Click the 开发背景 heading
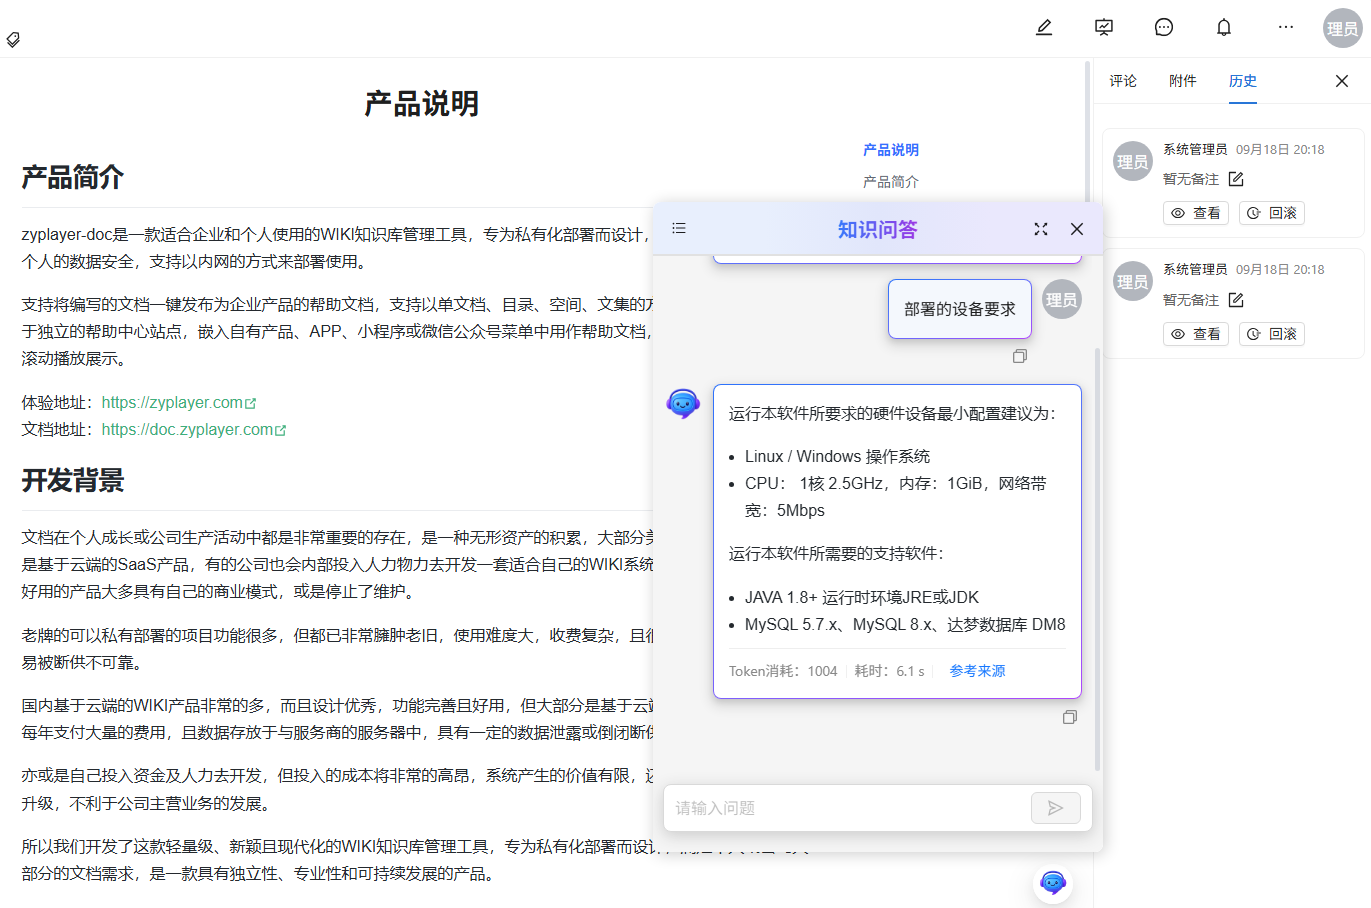The height and width of the screenshot is (908, 1371). [x=73, y=481]
